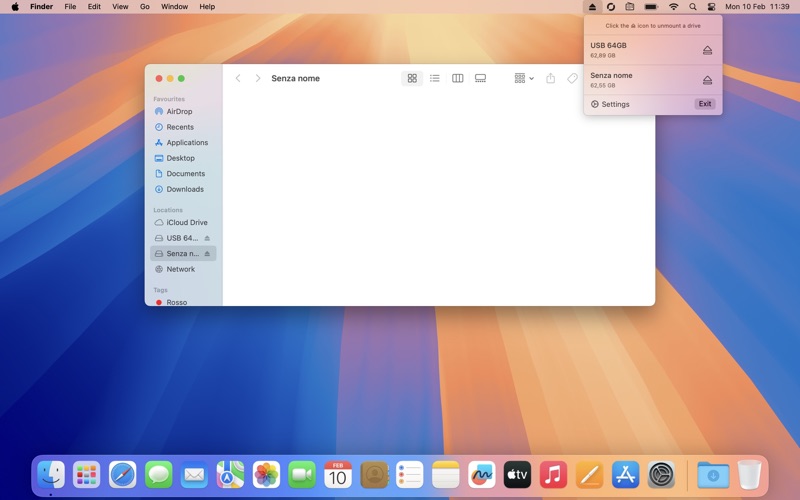Select the Rosso tag in the sidebar
The image size is (800, 500).
(184, 302)
